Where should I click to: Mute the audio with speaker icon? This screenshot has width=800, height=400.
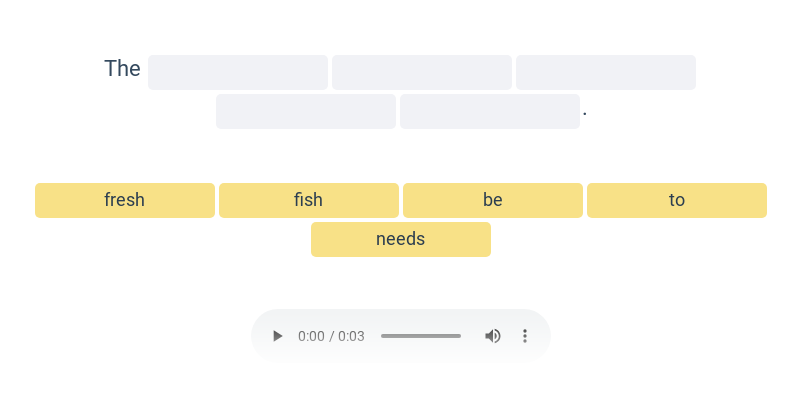(492, 336)
